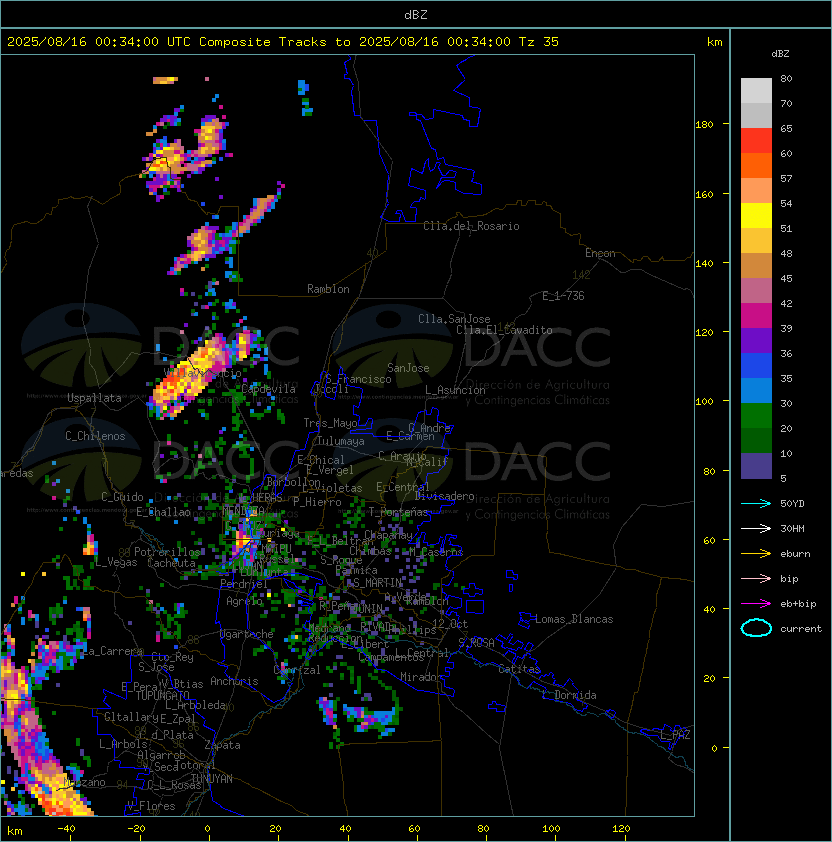Click the 'La_Carrera' map label
This screenshot has height=842, width=832.
tap(113, 652)
